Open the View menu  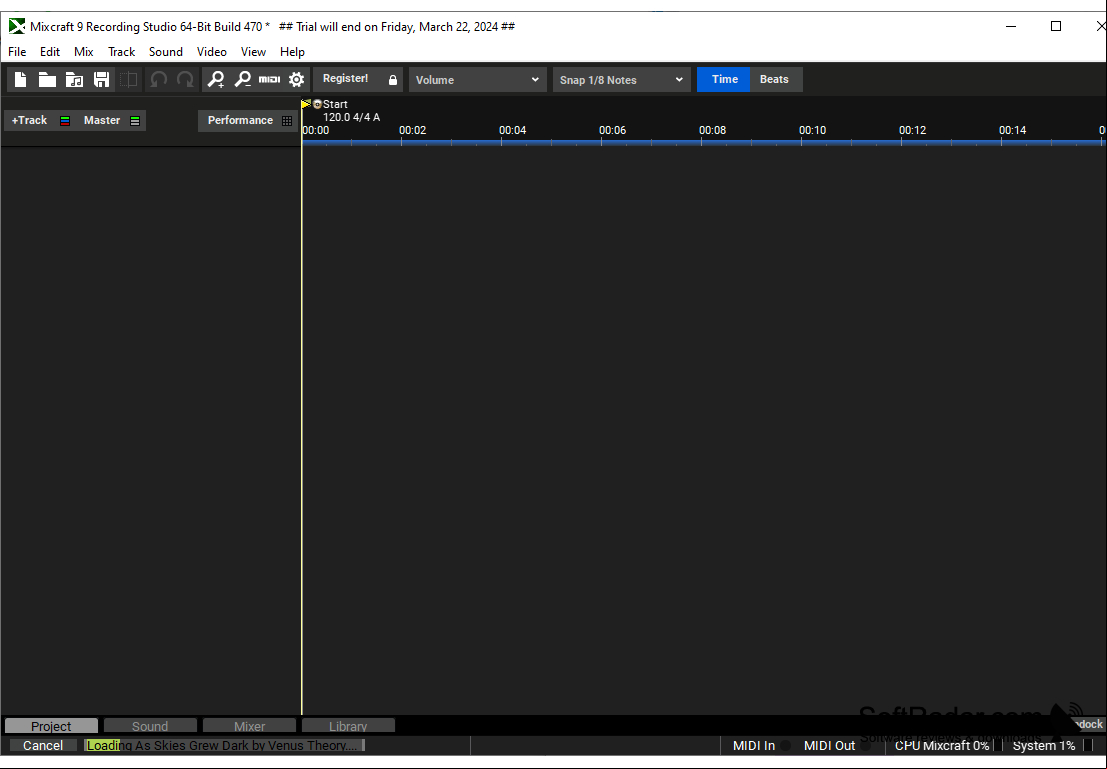point(253,52)
